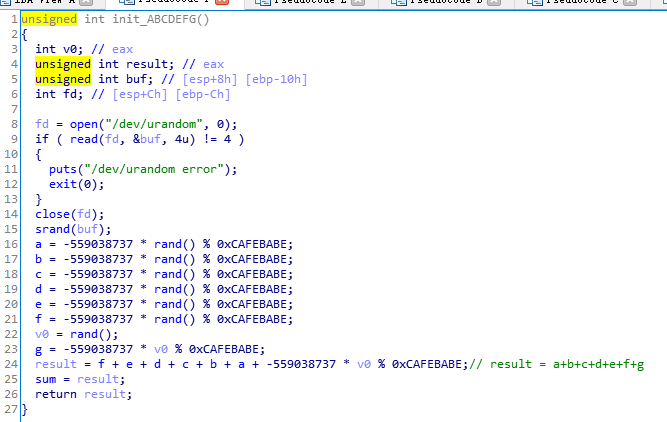The width and height of the screenshot is (667, 422).
Task: Select global variable 'e' on line 20
Action: click(38, 304)
